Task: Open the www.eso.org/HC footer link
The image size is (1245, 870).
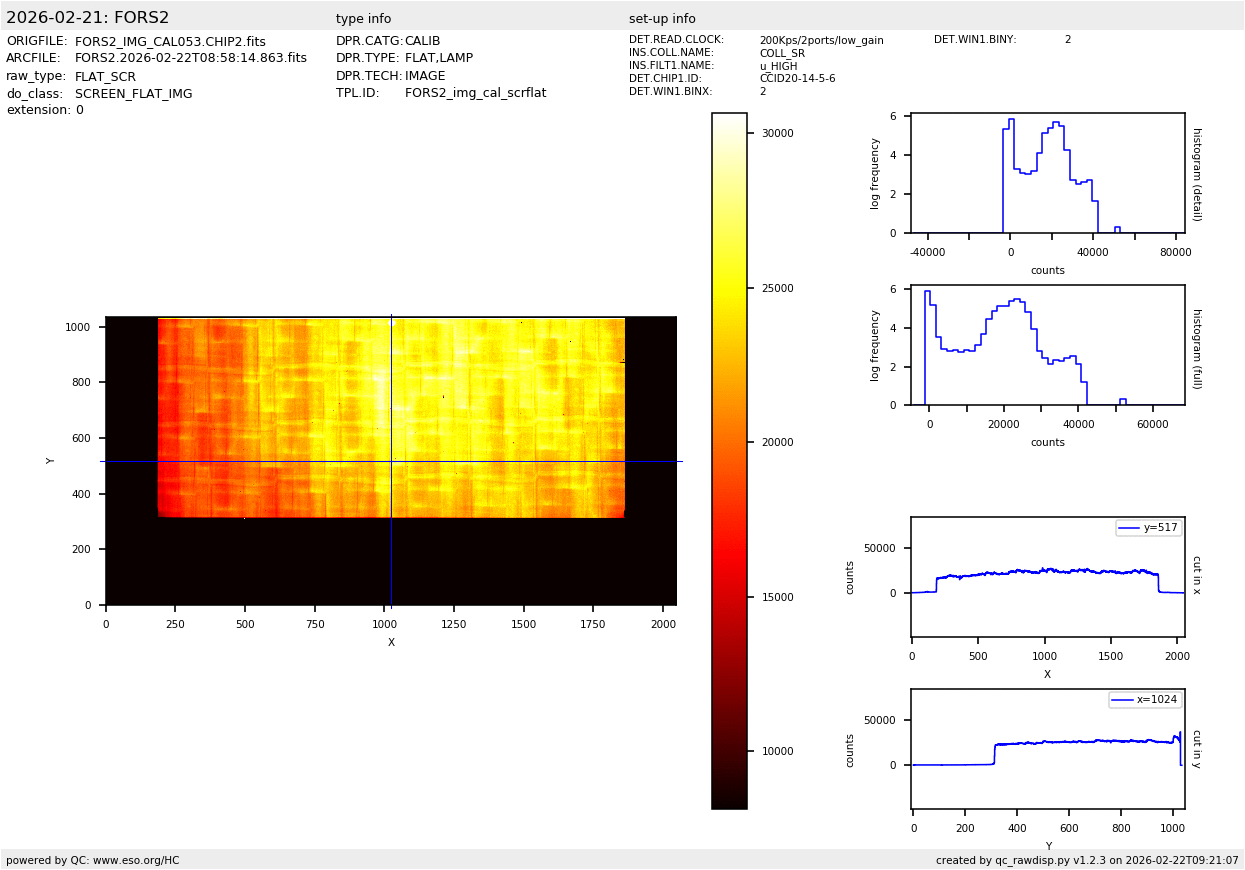Action: (132, 860)
